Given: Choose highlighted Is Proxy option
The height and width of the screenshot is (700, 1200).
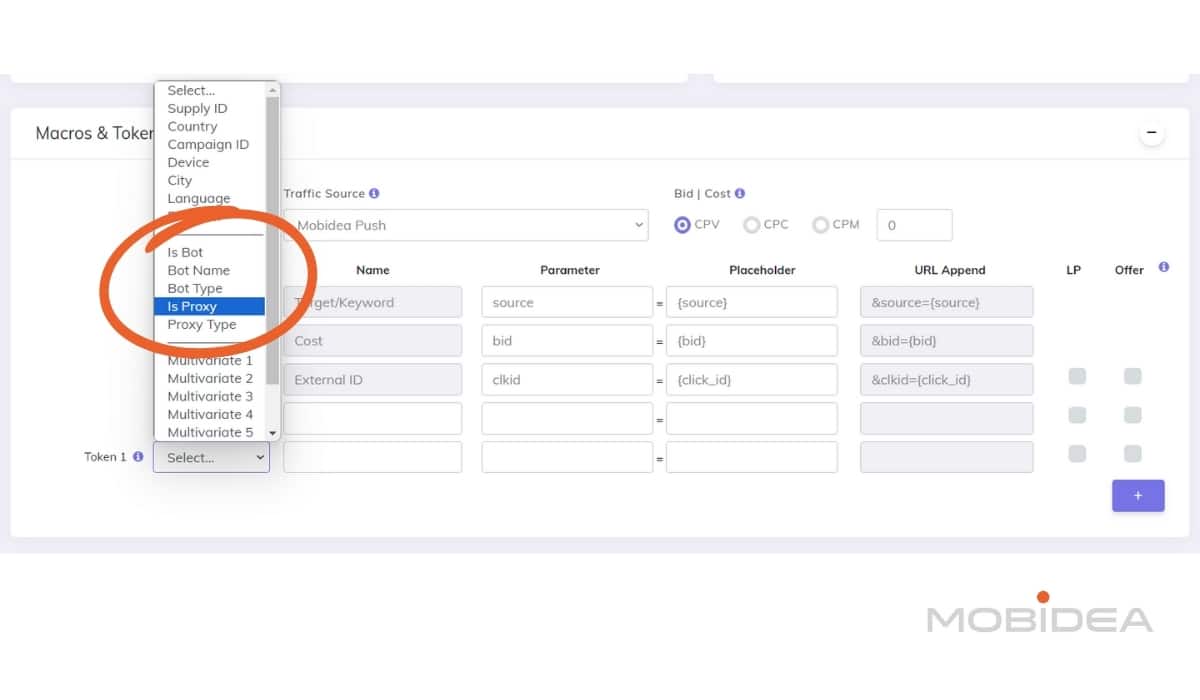Looking at the screenshot, I should click(x=210, y=306).
